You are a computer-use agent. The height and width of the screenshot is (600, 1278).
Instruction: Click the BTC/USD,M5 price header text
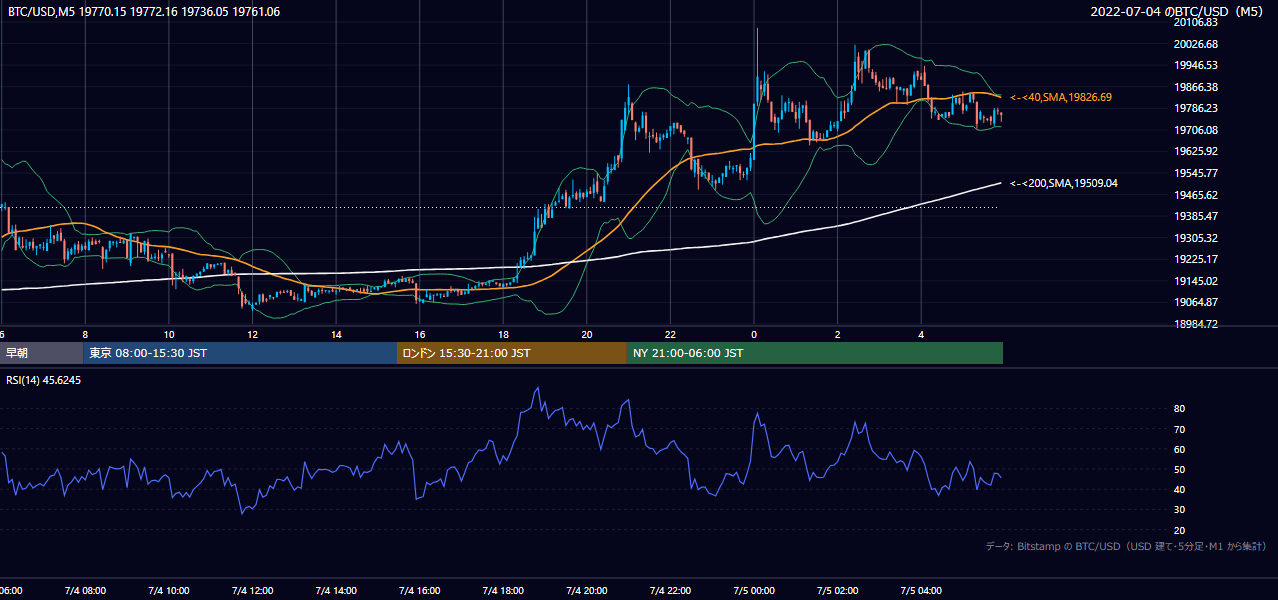144,12
